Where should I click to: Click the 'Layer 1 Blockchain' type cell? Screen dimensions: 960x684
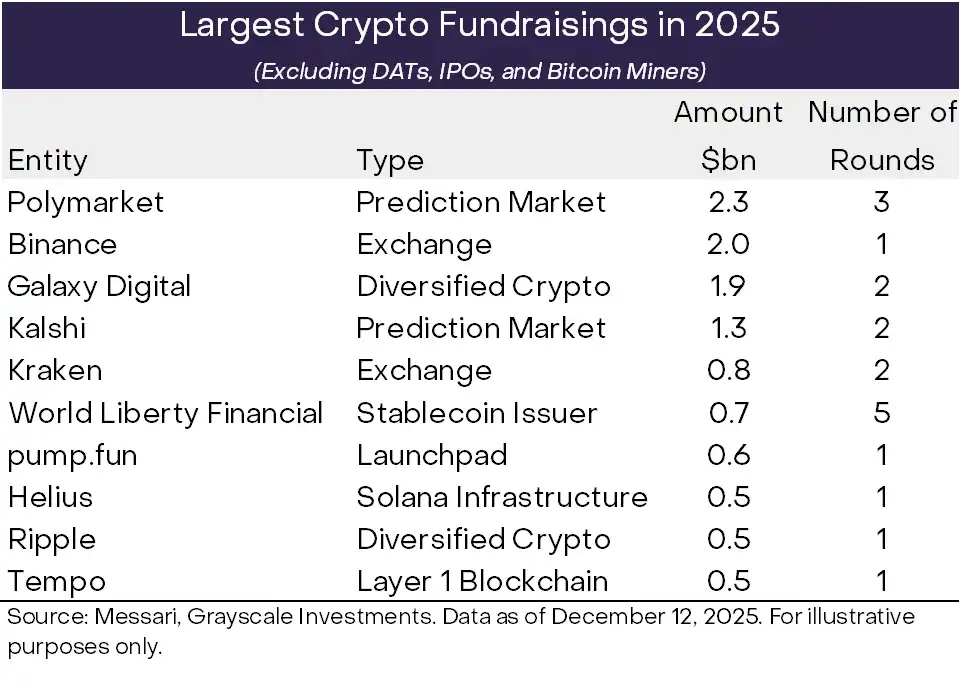[482, 581]
